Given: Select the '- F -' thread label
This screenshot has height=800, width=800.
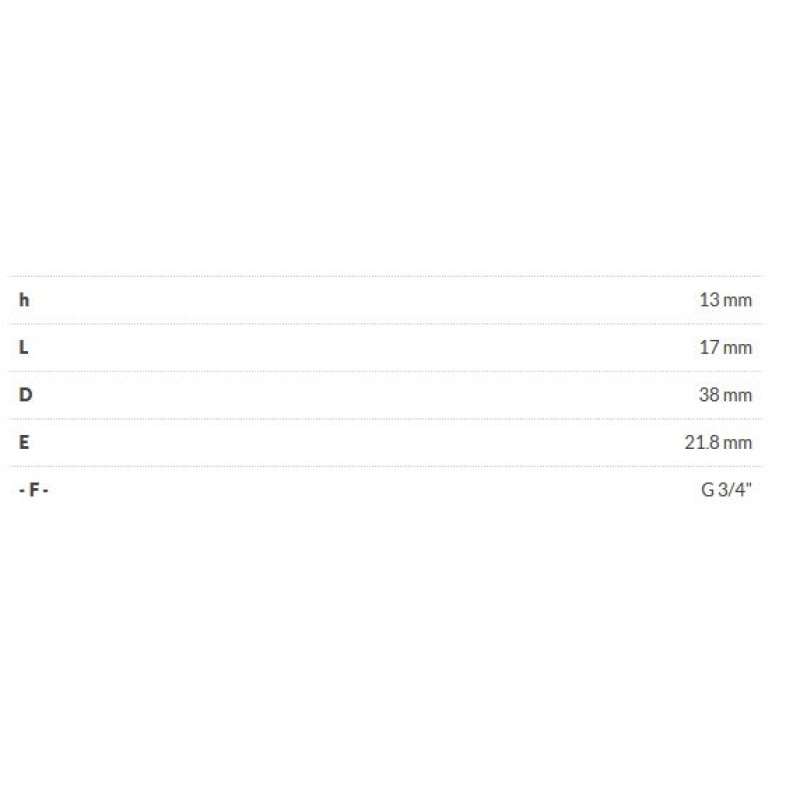Looking at the screenshot, I should tap(34, 490).
